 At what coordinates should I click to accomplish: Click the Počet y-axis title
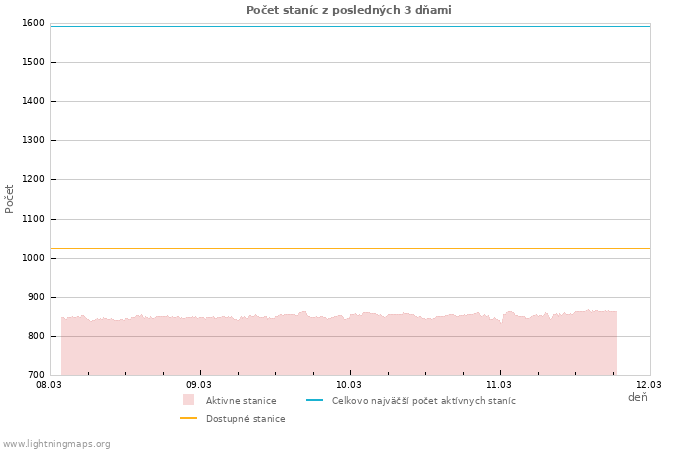tap(10, 198)
